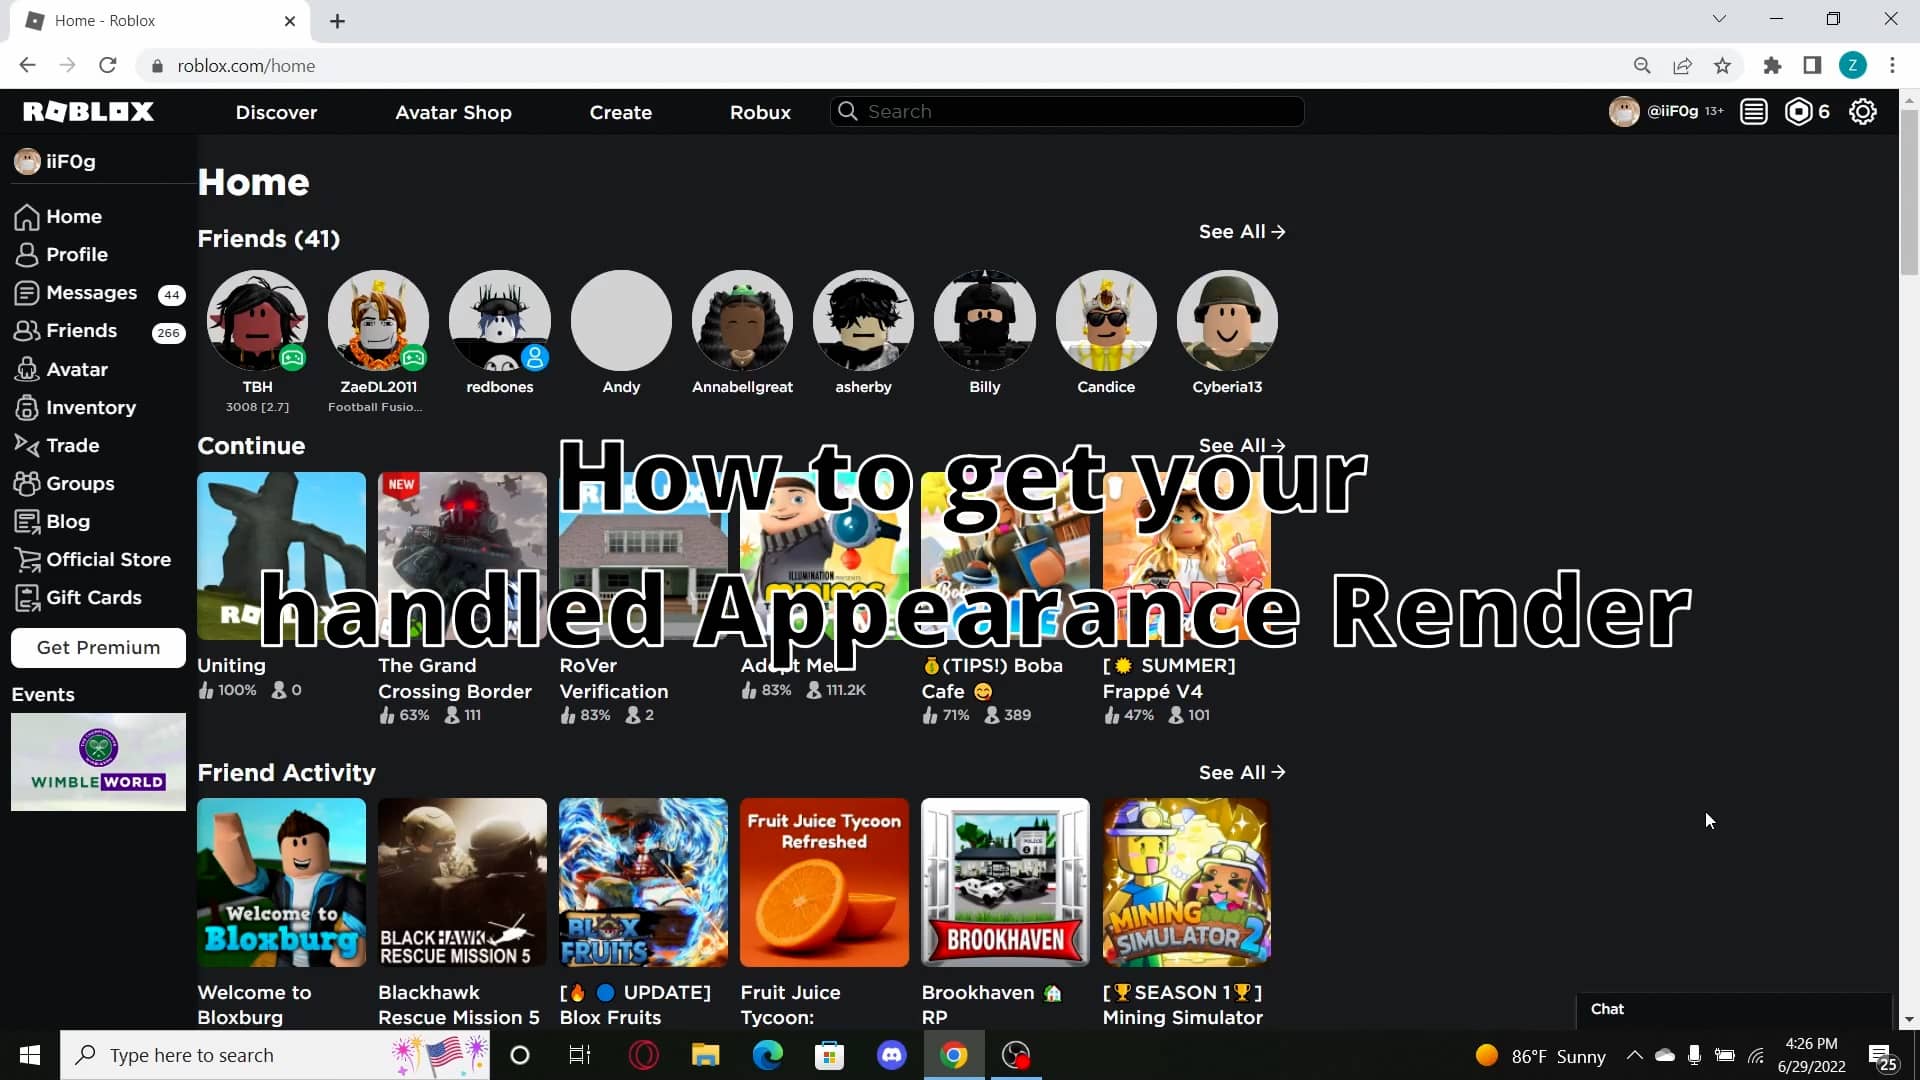Open the settings gear in the top bar
This screenshot has height=1080, width=1920.
pyautogui.click(x=1863, y=111)
